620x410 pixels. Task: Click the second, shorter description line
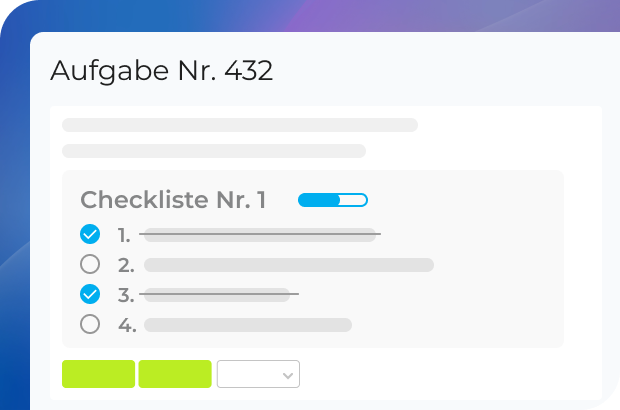point(214,151)
